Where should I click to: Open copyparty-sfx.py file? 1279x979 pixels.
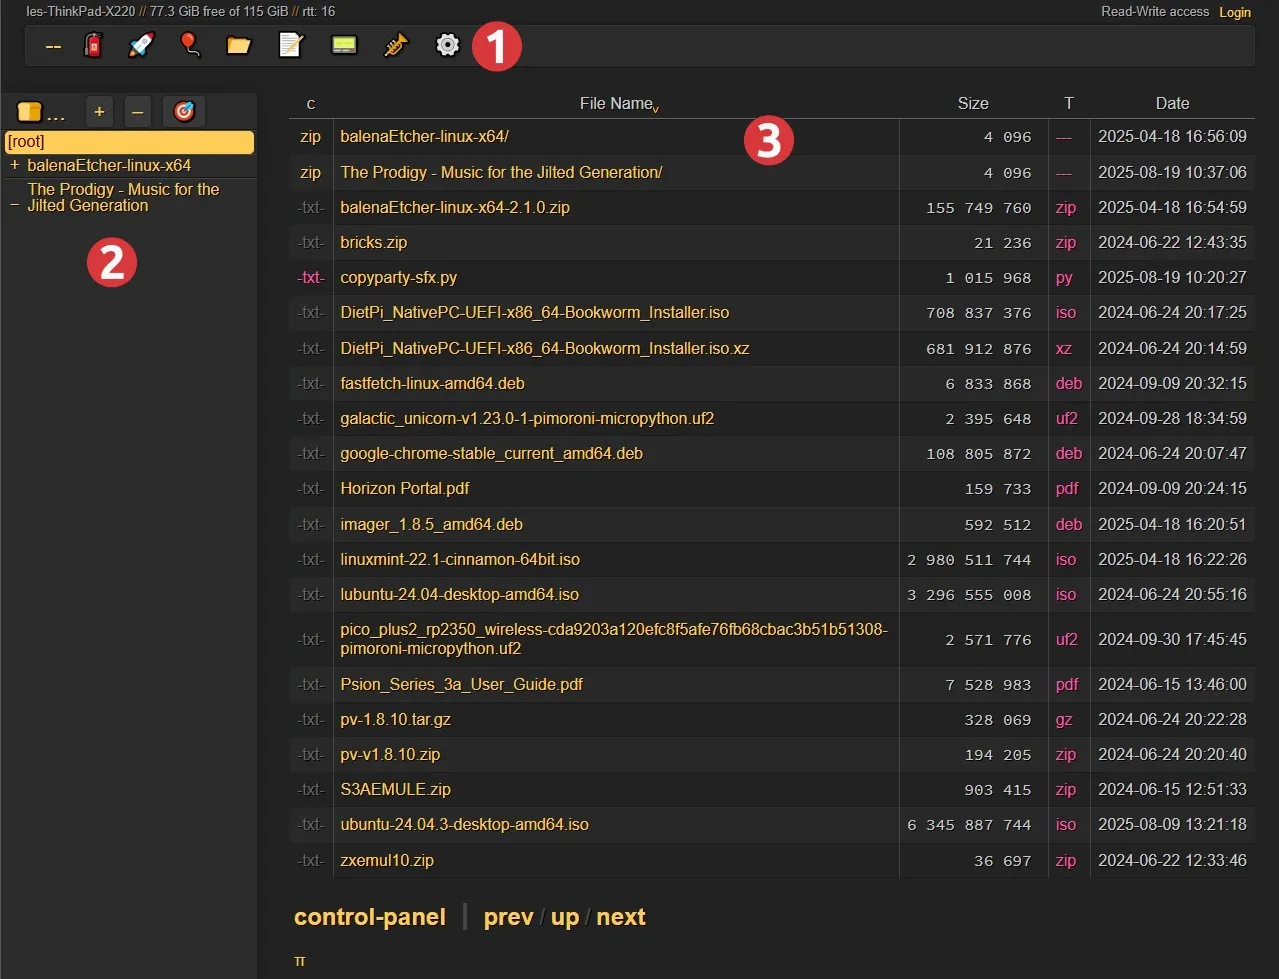point(398,278)
